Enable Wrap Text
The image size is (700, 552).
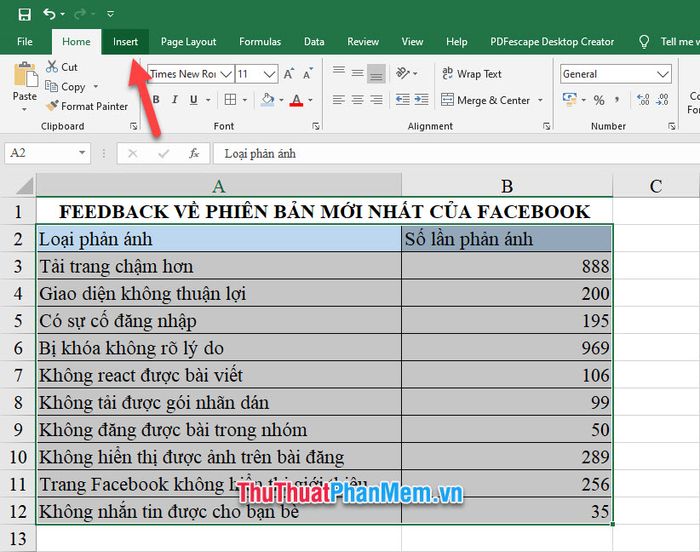(x=471, y=74)
